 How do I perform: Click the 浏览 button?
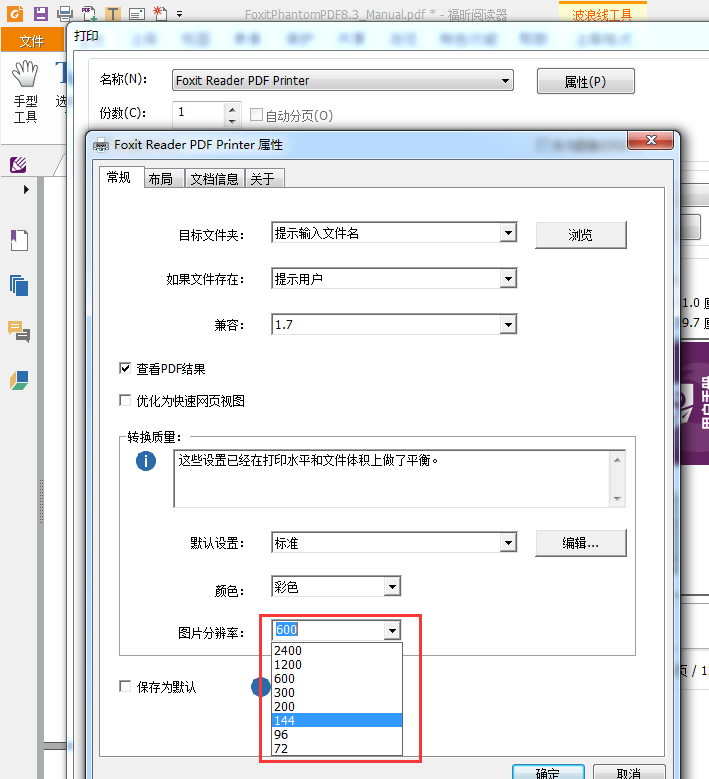pyautogui.click(x=580, y=234)
